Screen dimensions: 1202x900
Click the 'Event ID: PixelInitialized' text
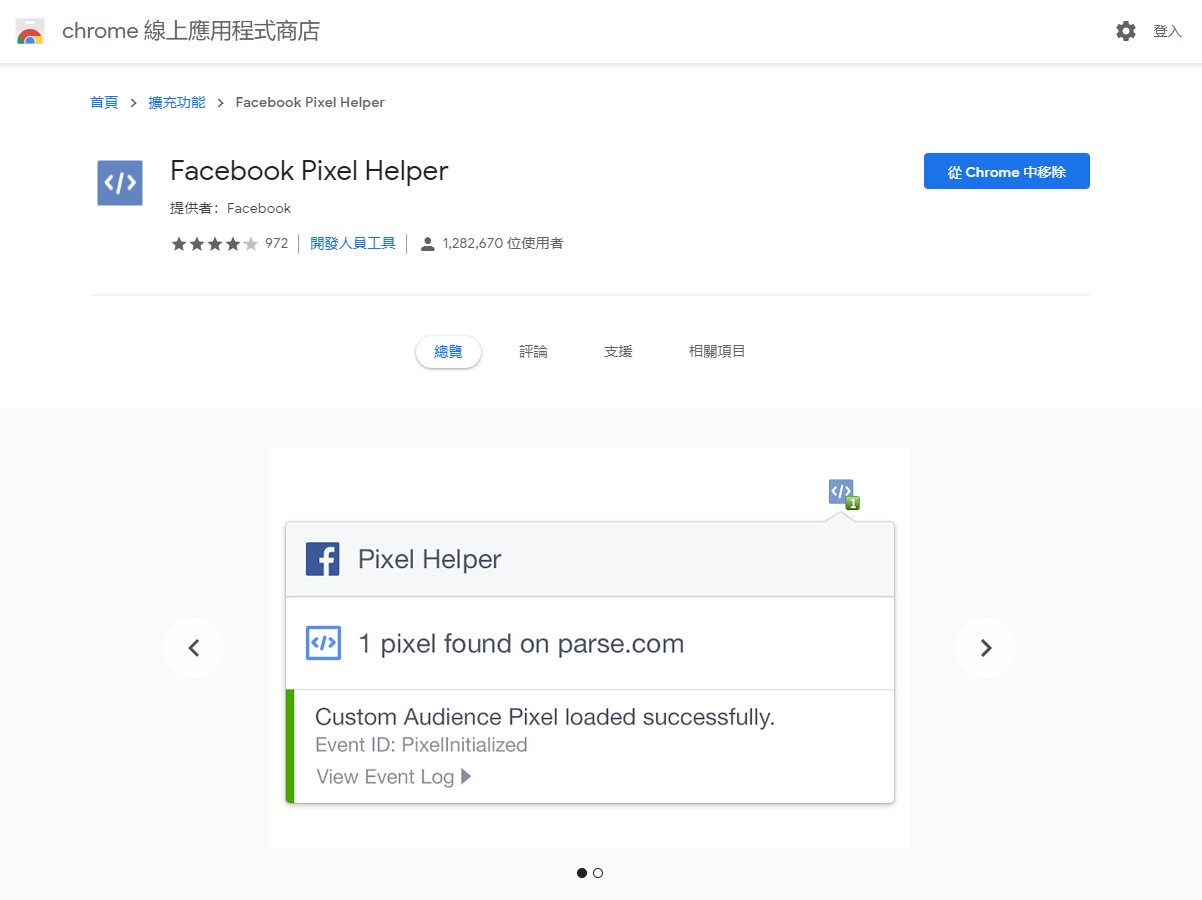click(x=421, y=745)
